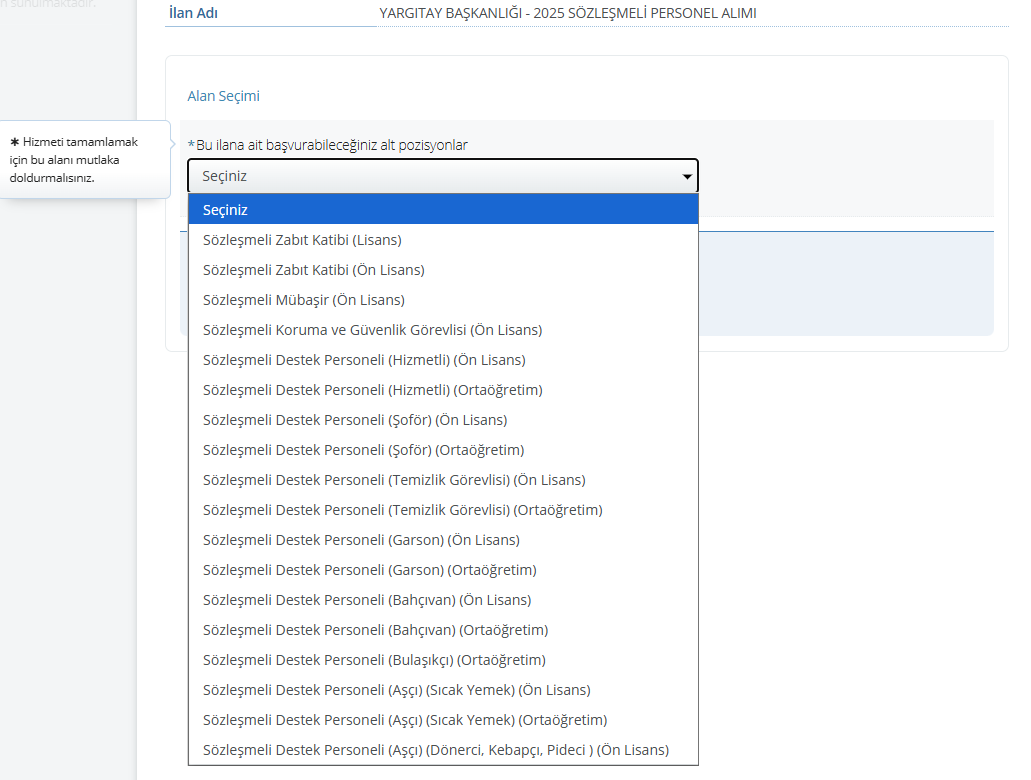The width and height of the screenshot is (1031, 780).
Task: Click the 'Bu ilana ait başvurabileceğiniz alt pozisyonlar' label
Action: (332, 145)
